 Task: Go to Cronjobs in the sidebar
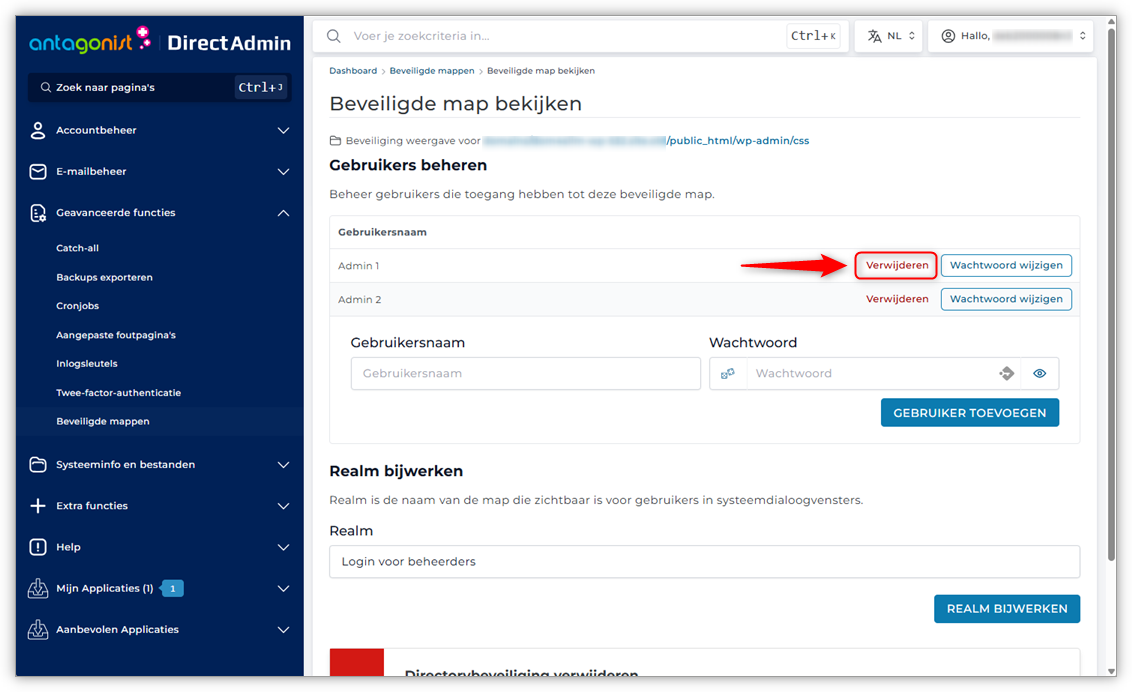click(77, 306)
